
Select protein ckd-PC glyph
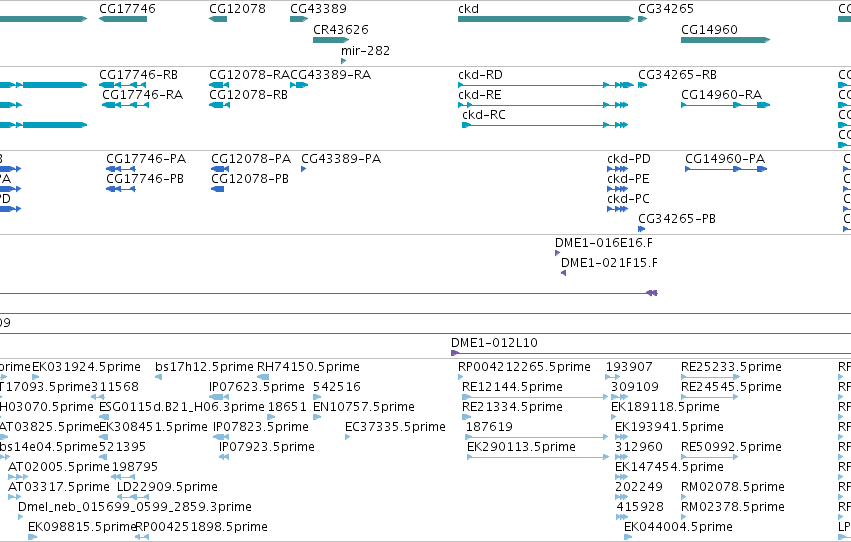tap(618, 209)
